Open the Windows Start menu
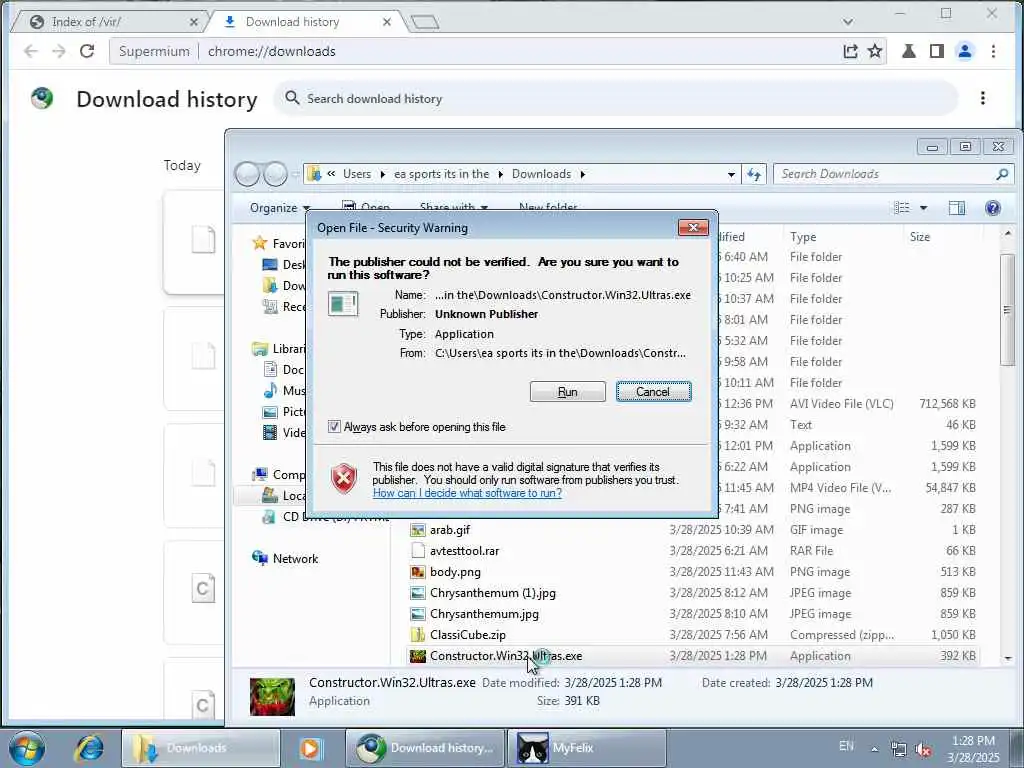Screen dimensions: 1024x768 27,748
